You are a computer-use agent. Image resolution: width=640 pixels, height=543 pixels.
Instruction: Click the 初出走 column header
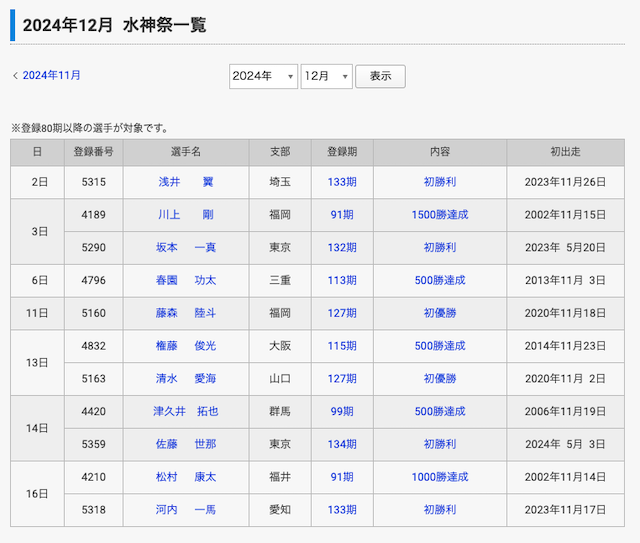[x=565, y=152]
